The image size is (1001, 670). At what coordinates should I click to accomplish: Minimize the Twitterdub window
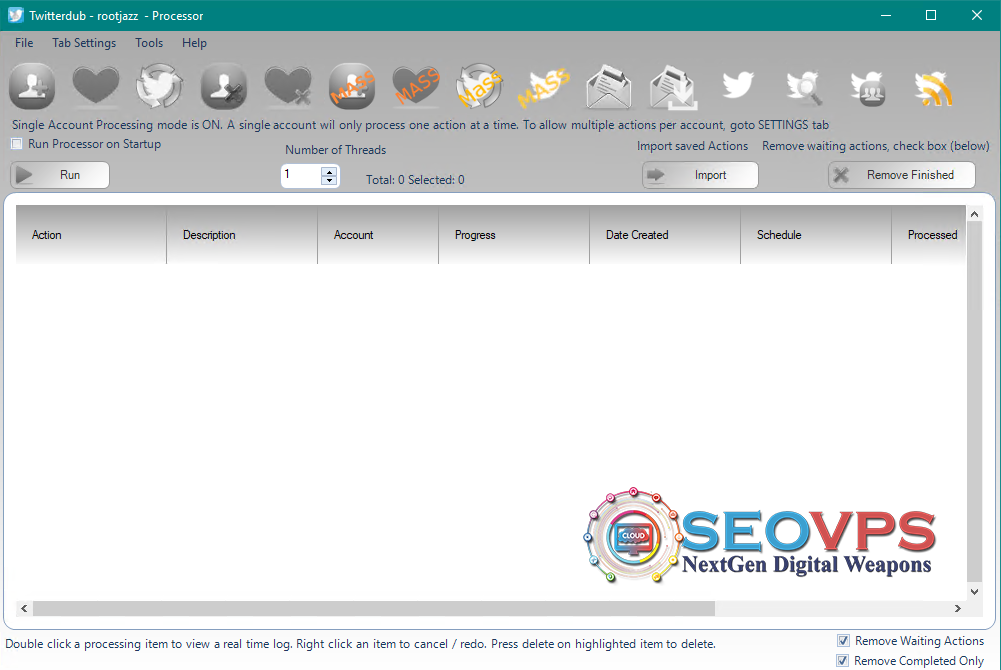pyautogui.click(x=885, y=15)
